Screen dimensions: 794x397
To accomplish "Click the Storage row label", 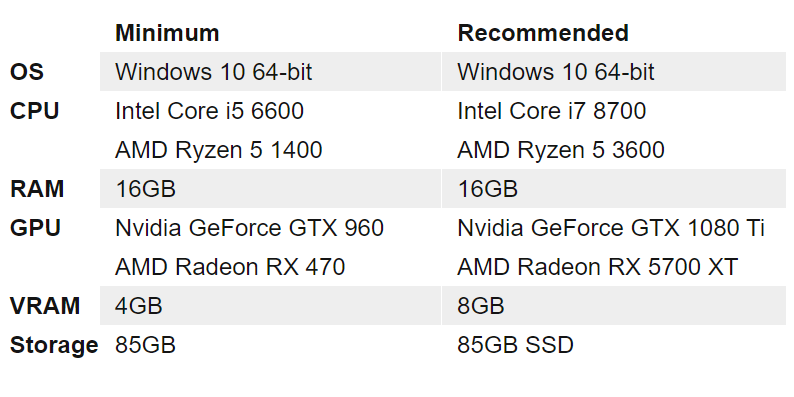I will (x=54, y=345).
